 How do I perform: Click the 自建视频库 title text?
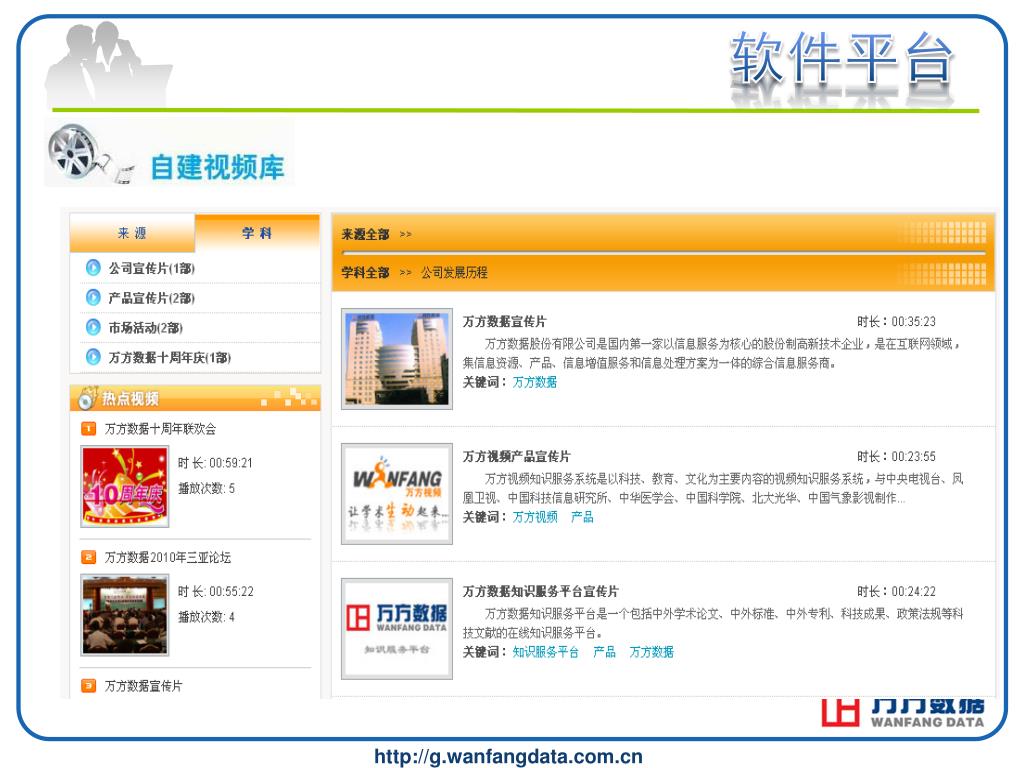click(217, 167)
